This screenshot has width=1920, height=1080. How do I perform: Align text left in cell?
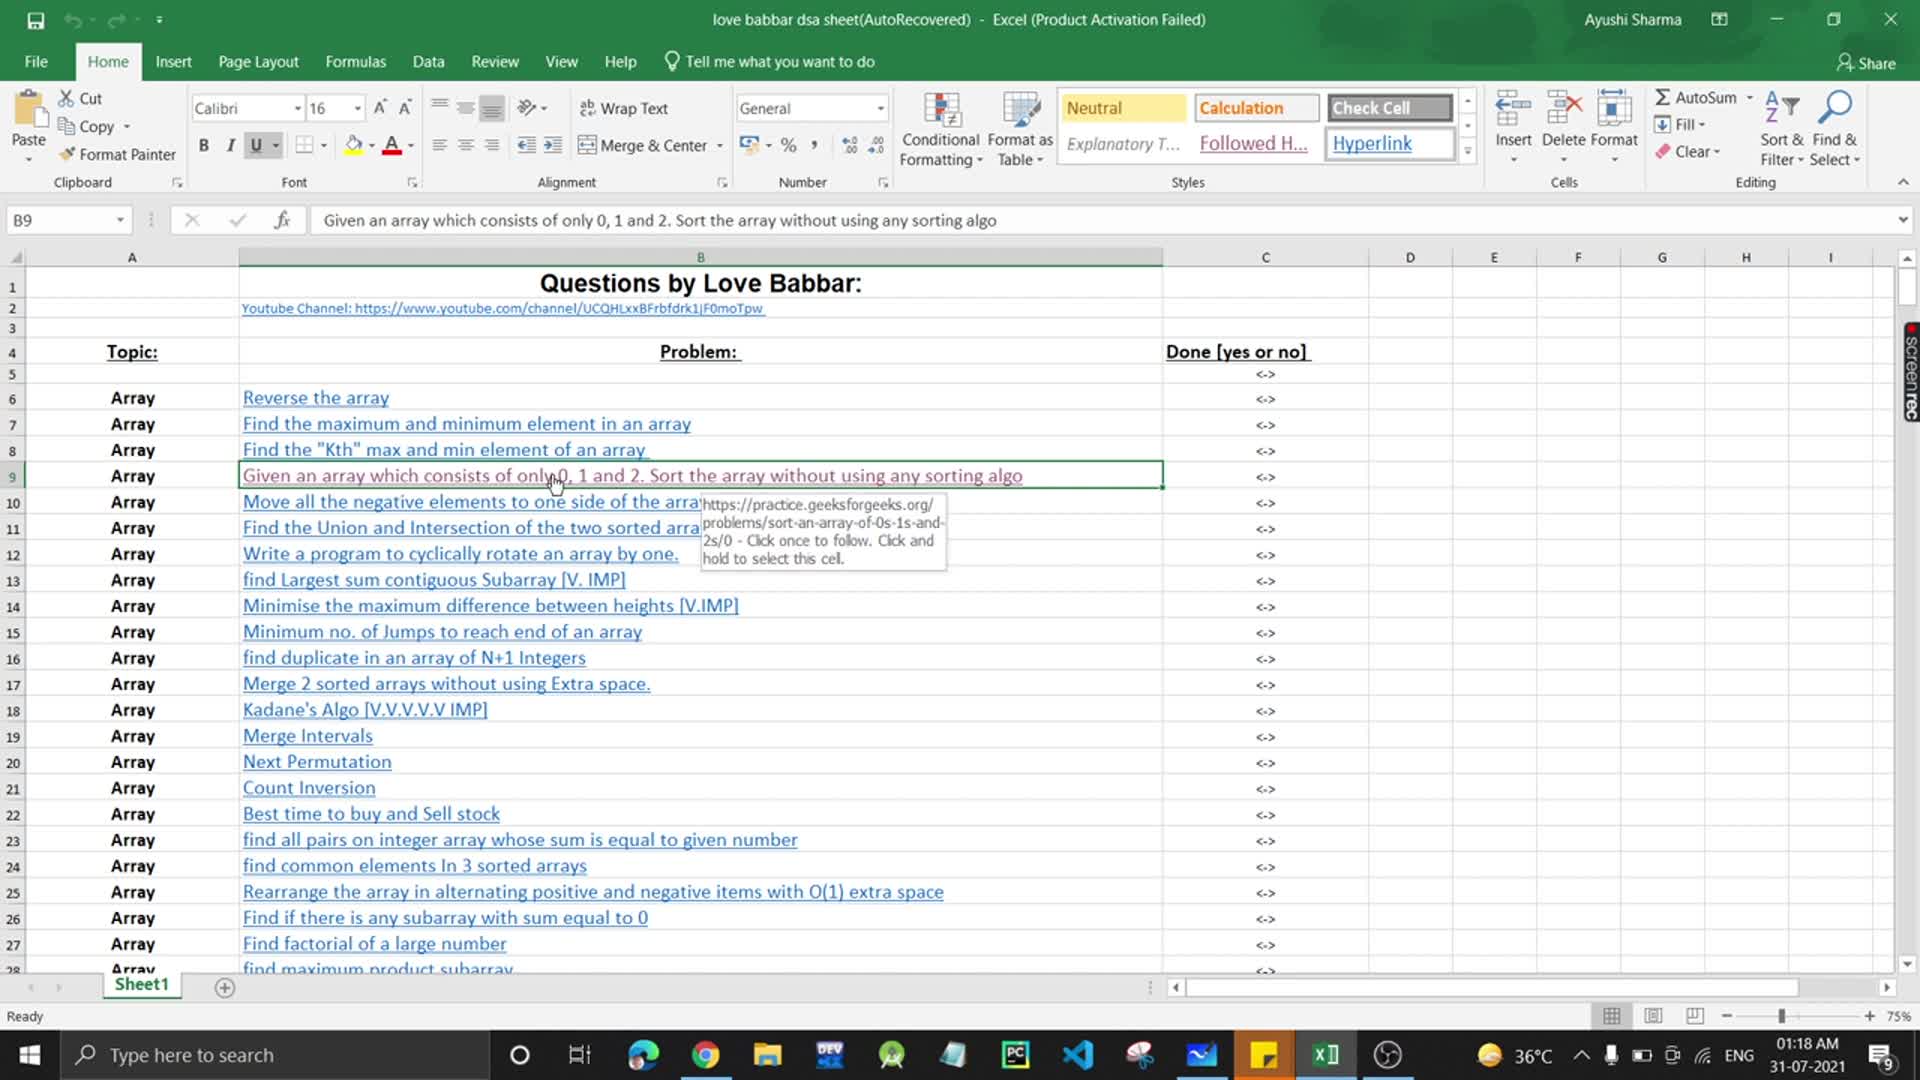pyautogui.click(x=439, y=145)
